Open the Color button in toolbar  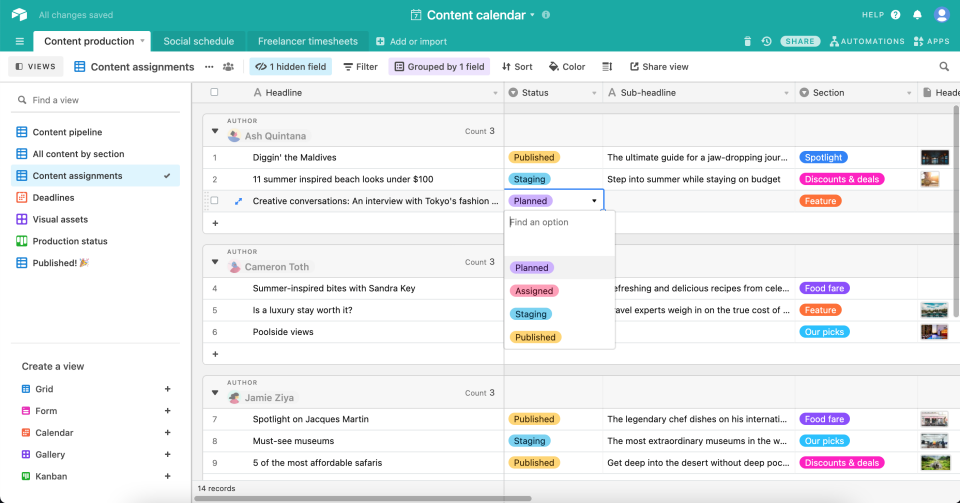pos(567,67)
